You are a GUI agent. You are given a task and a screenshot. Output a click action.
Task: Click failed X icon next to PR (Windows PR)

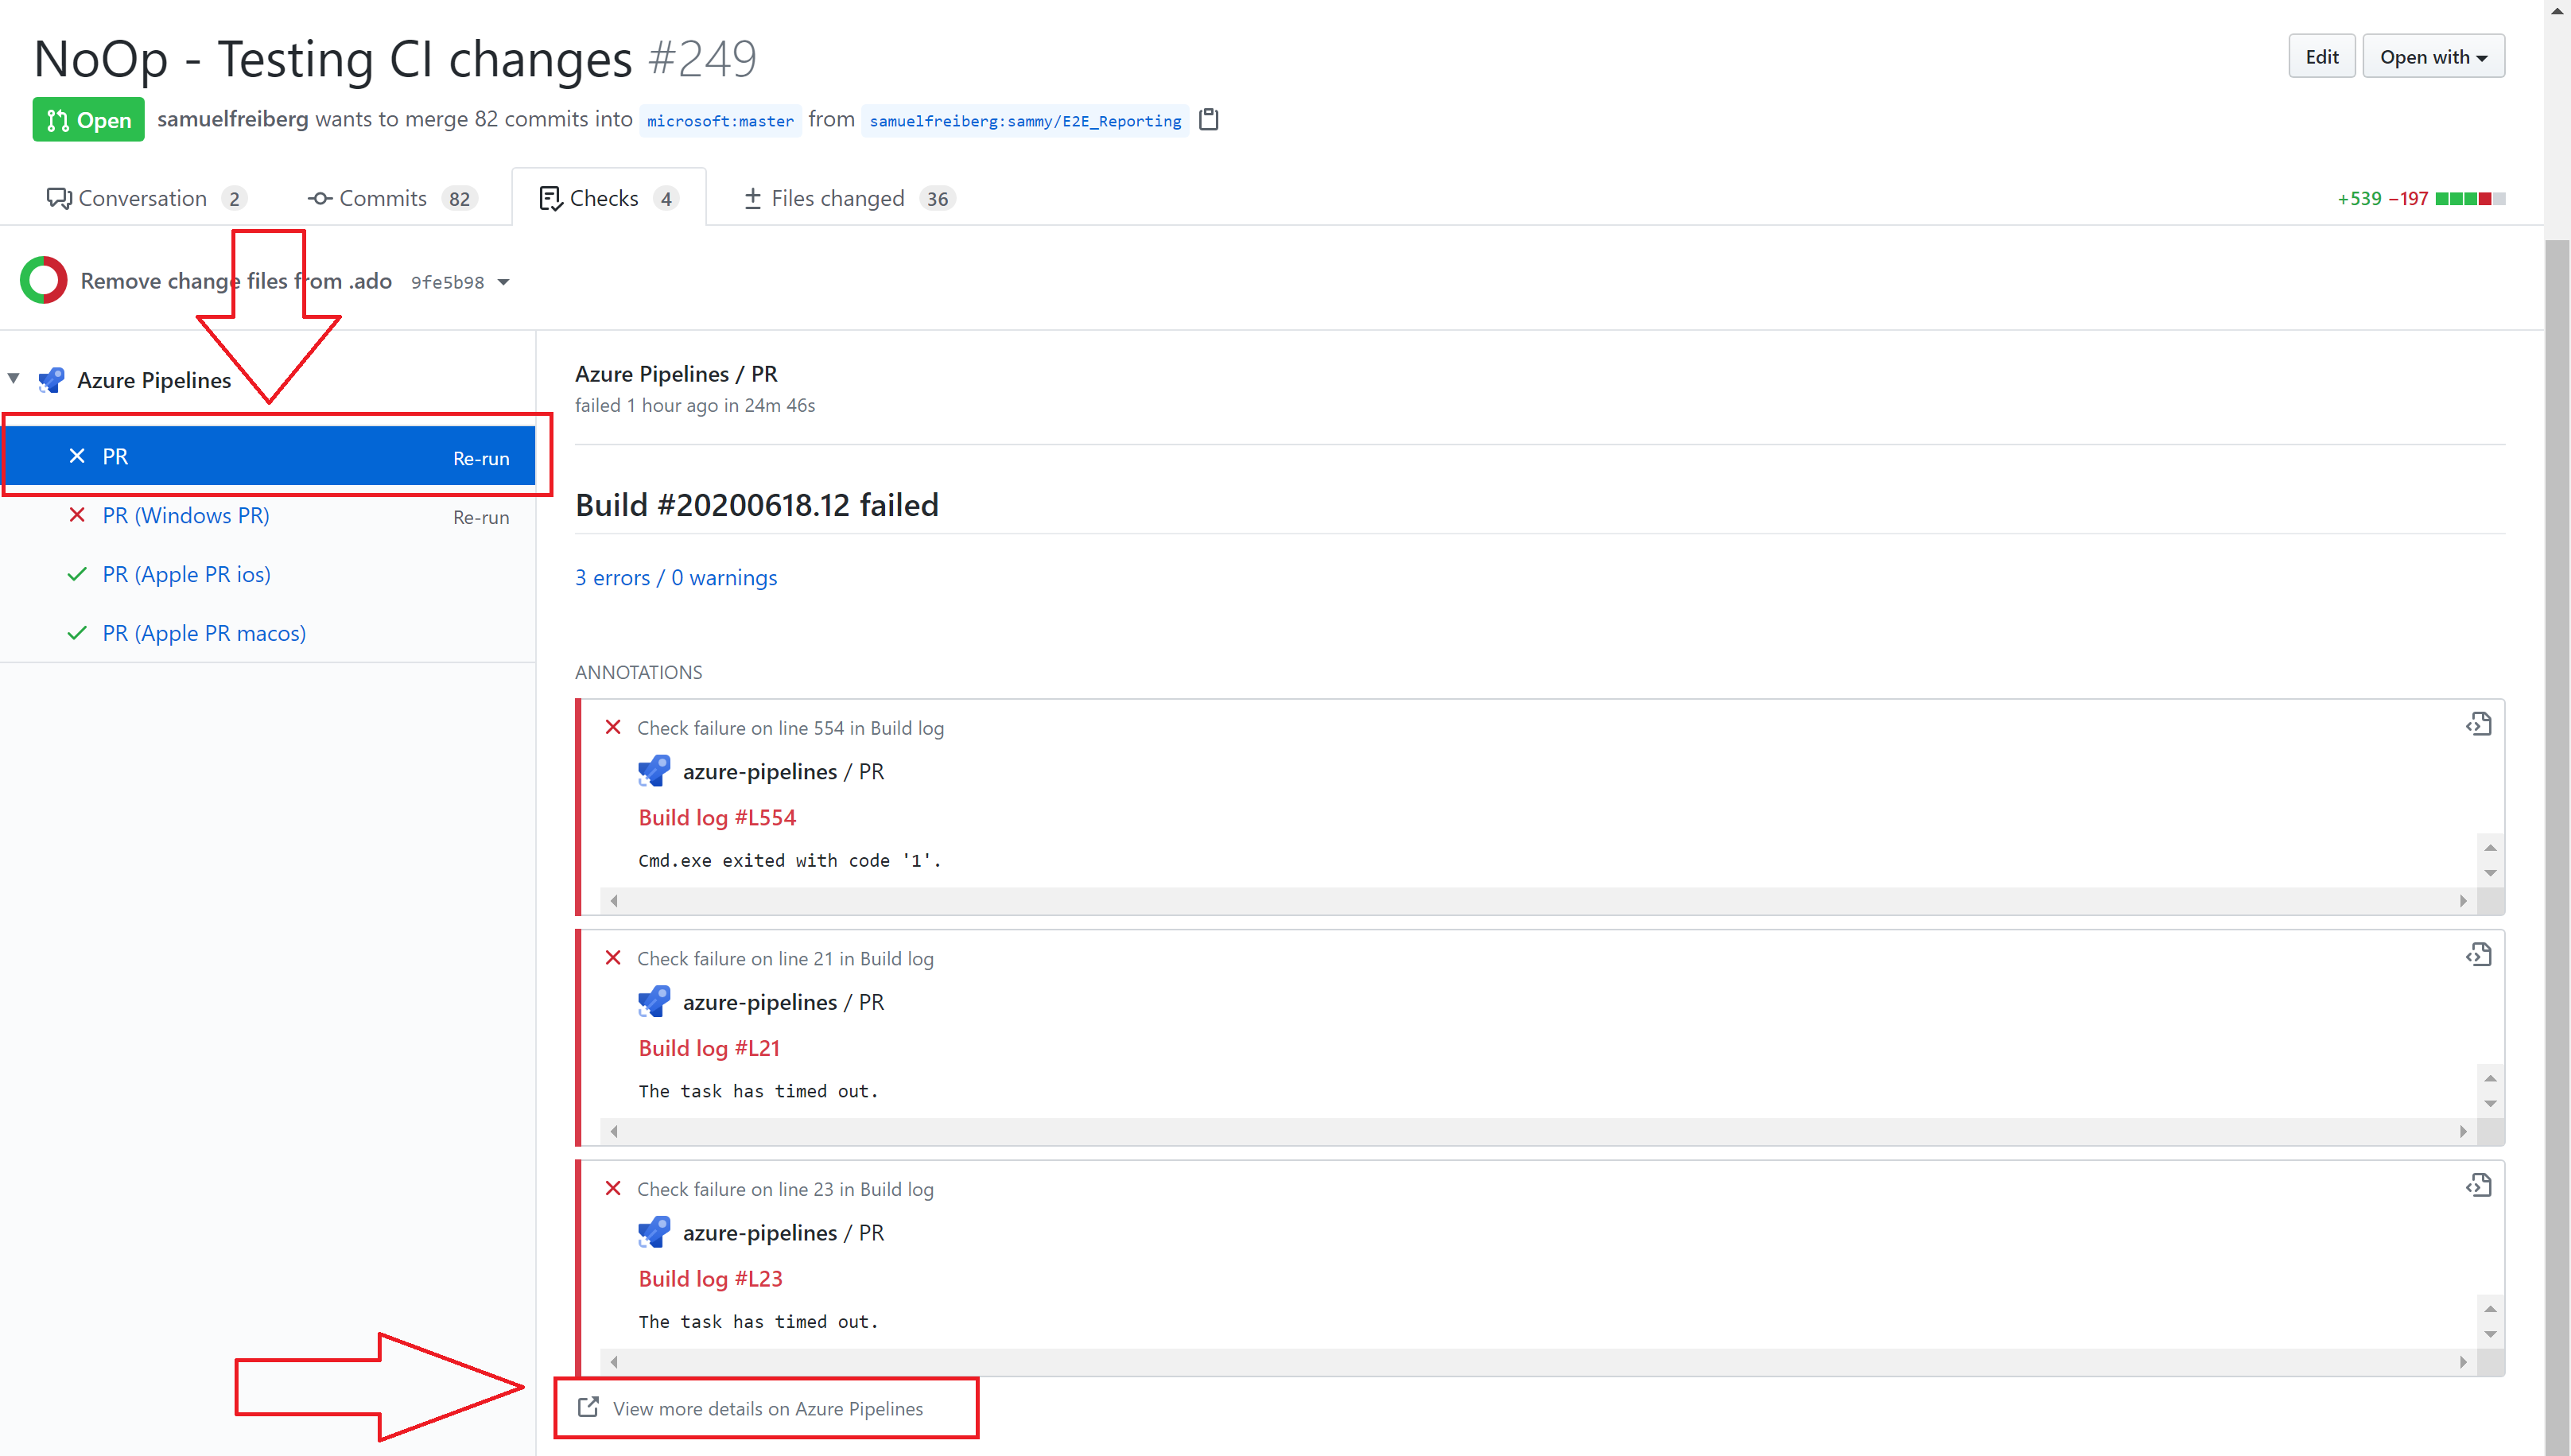[77, 515]
